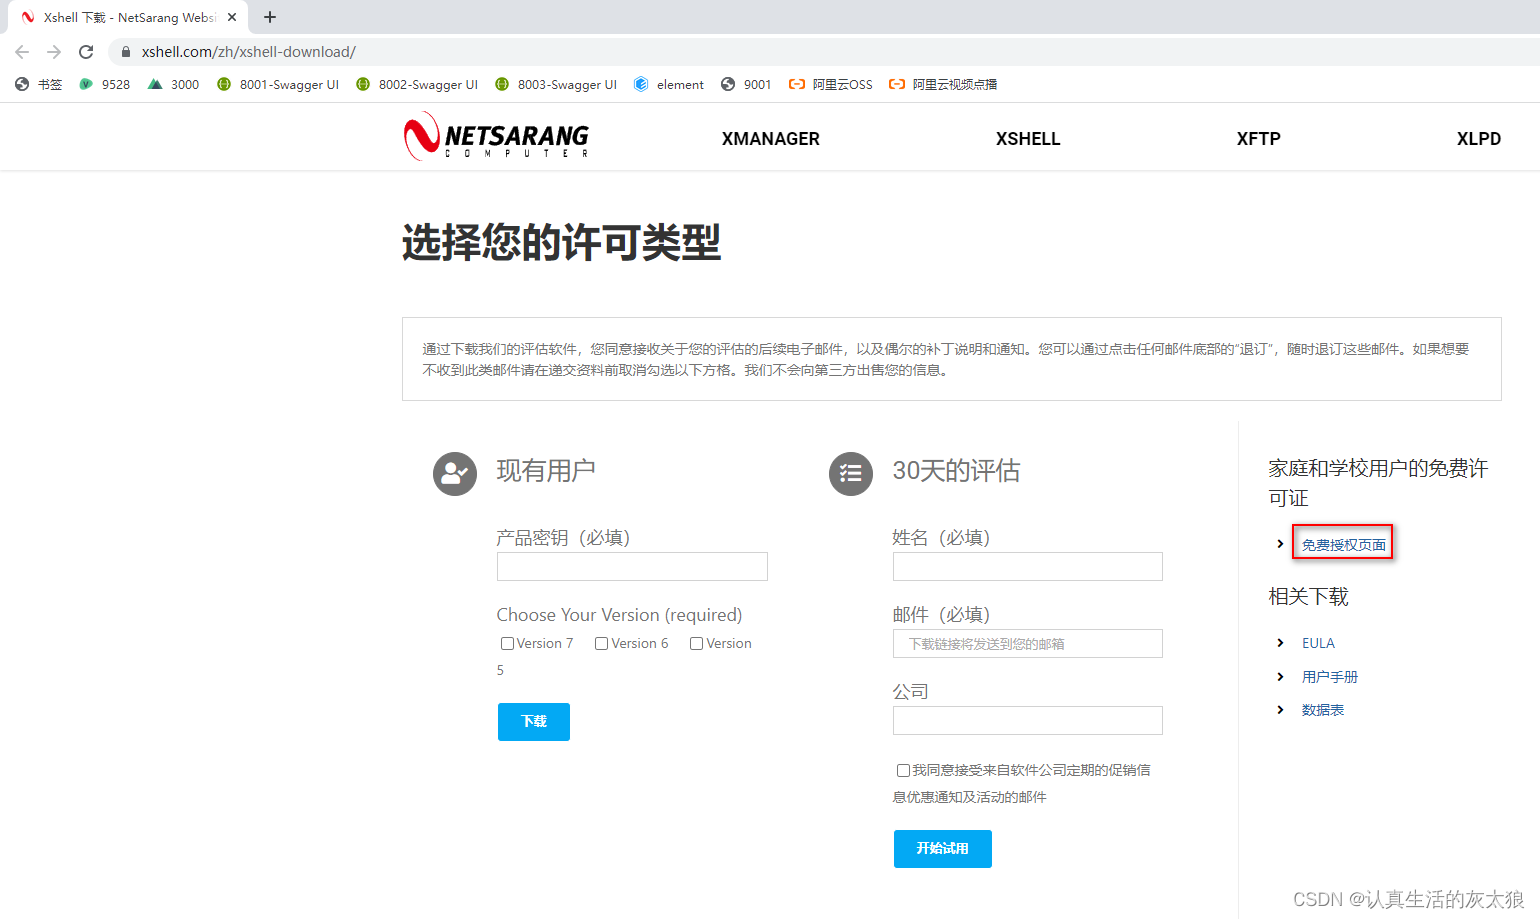This screenshot has height=919, width=1540.
Task: Open the 用户手册 link
Action: point(1330,677)
